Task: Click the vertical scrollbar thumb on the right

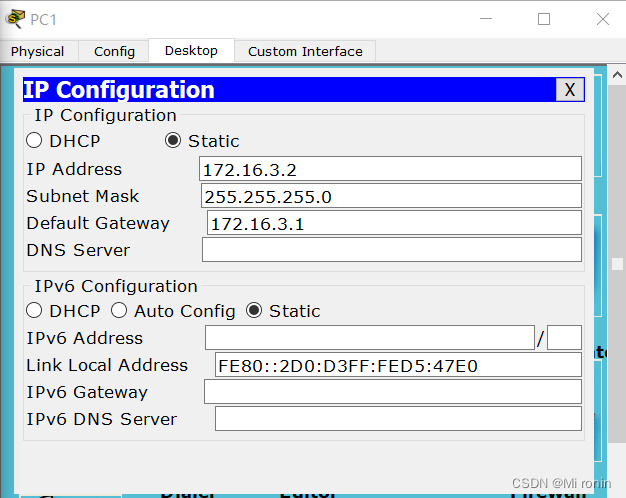Action: pyautogui.click(x=617, y=264)
